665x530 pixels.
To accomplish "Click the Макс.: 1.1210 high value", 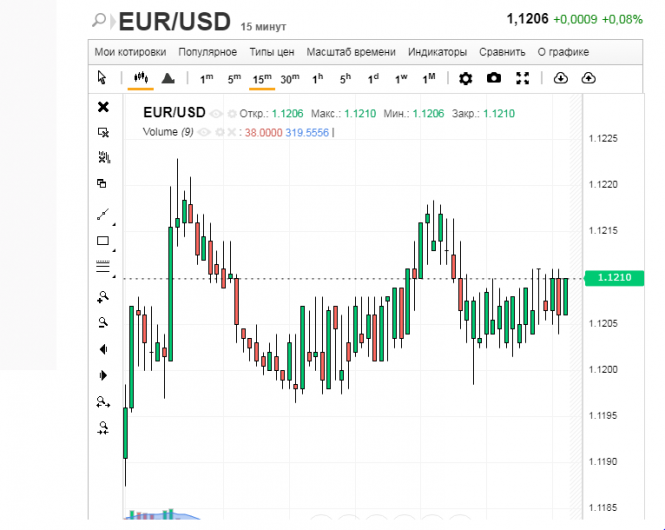I will (x=344, y=114).
